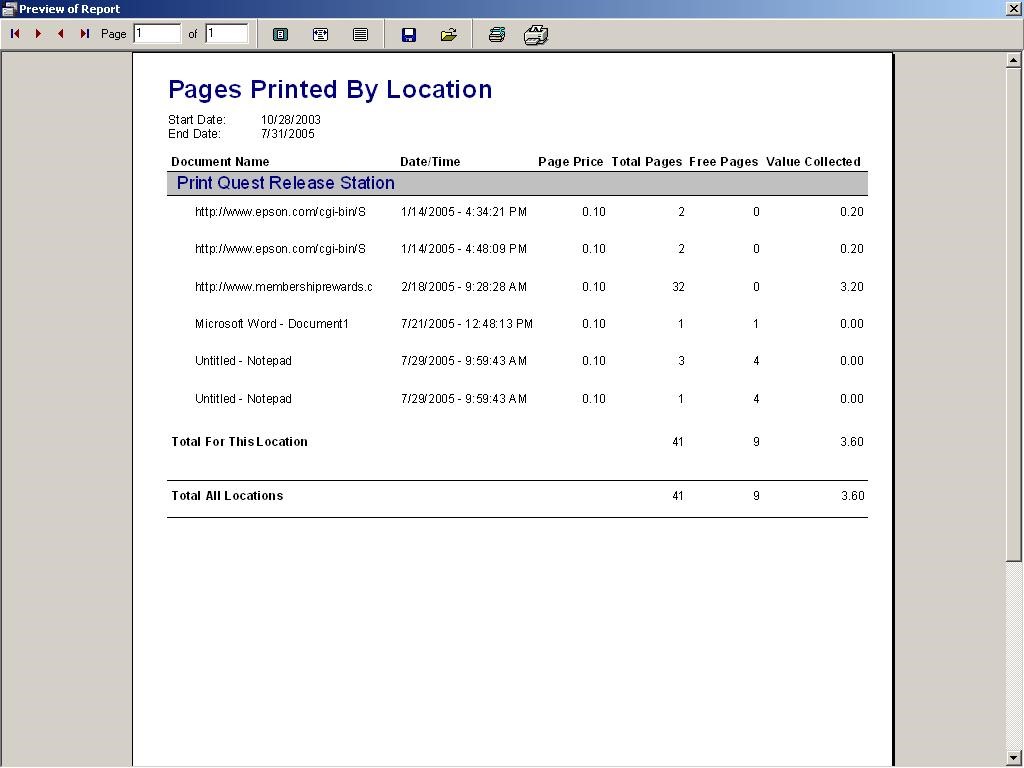Click 'Untitled - Notepad' entry with 3 total pages
This screenshot has height=768, width=1024.
[x=243, y=361]
